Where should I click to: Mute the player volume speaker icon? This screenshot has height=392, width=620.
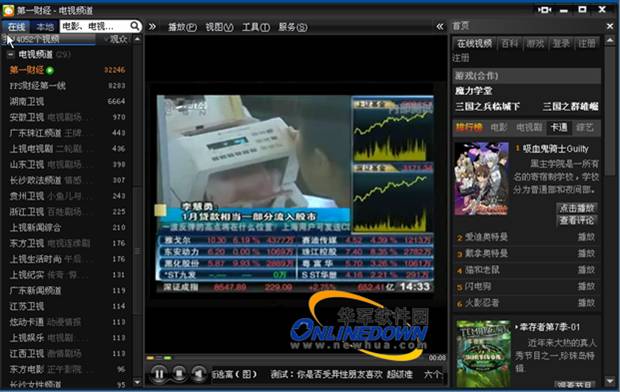(199, 373)
